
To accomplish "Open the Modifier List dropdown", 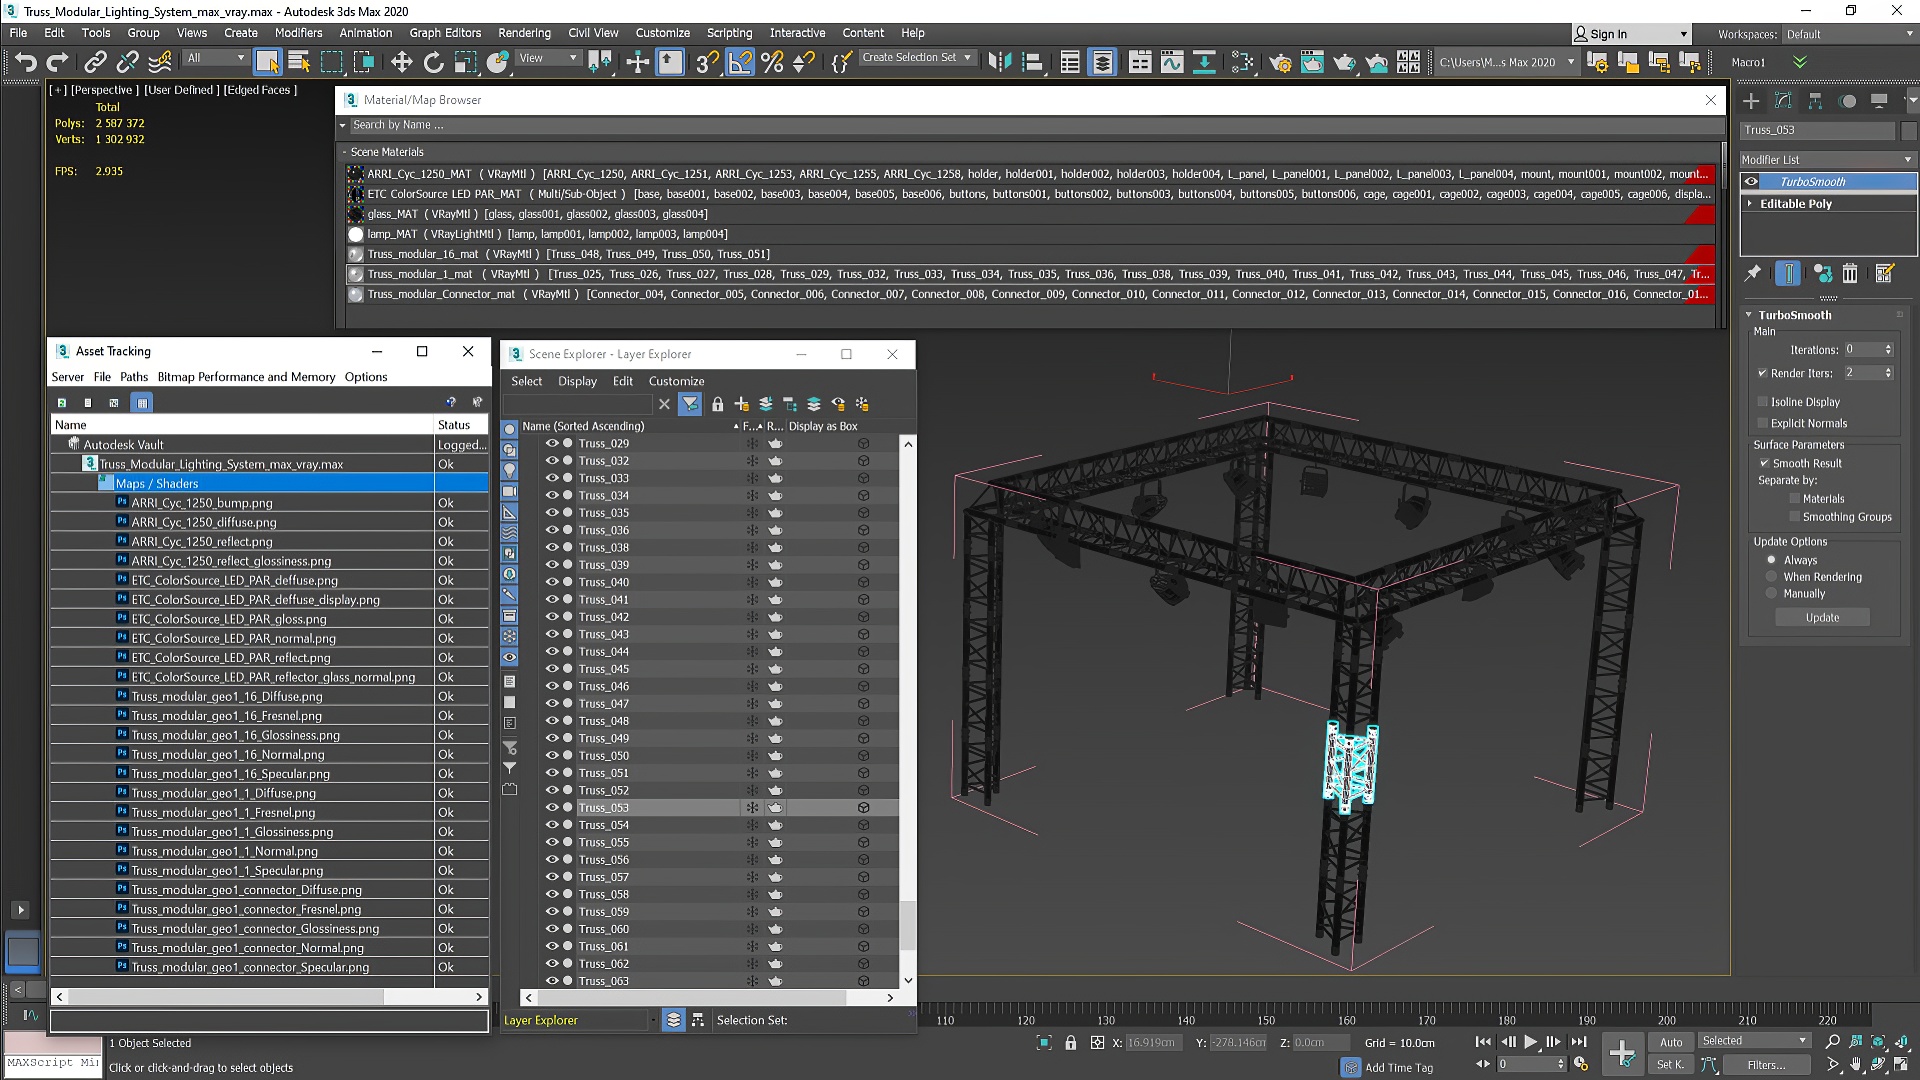I will pyautogui.click(x=1826, y=160).
